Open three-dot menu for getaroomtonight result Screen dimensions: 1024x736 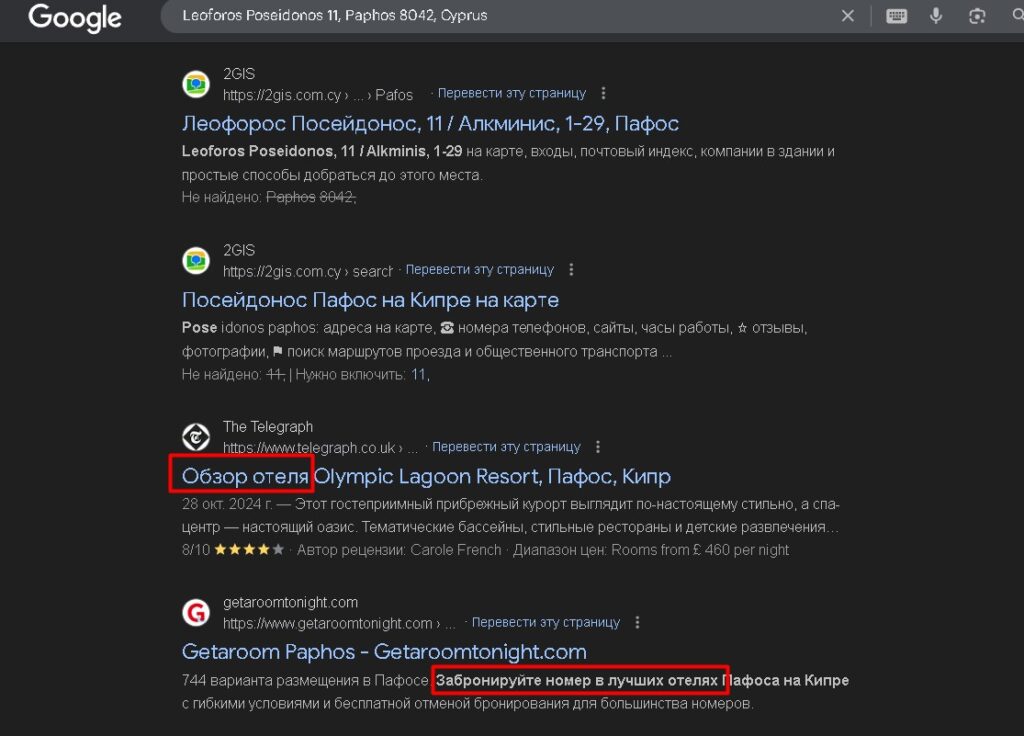pyautogui.click(x=637, y=622)
